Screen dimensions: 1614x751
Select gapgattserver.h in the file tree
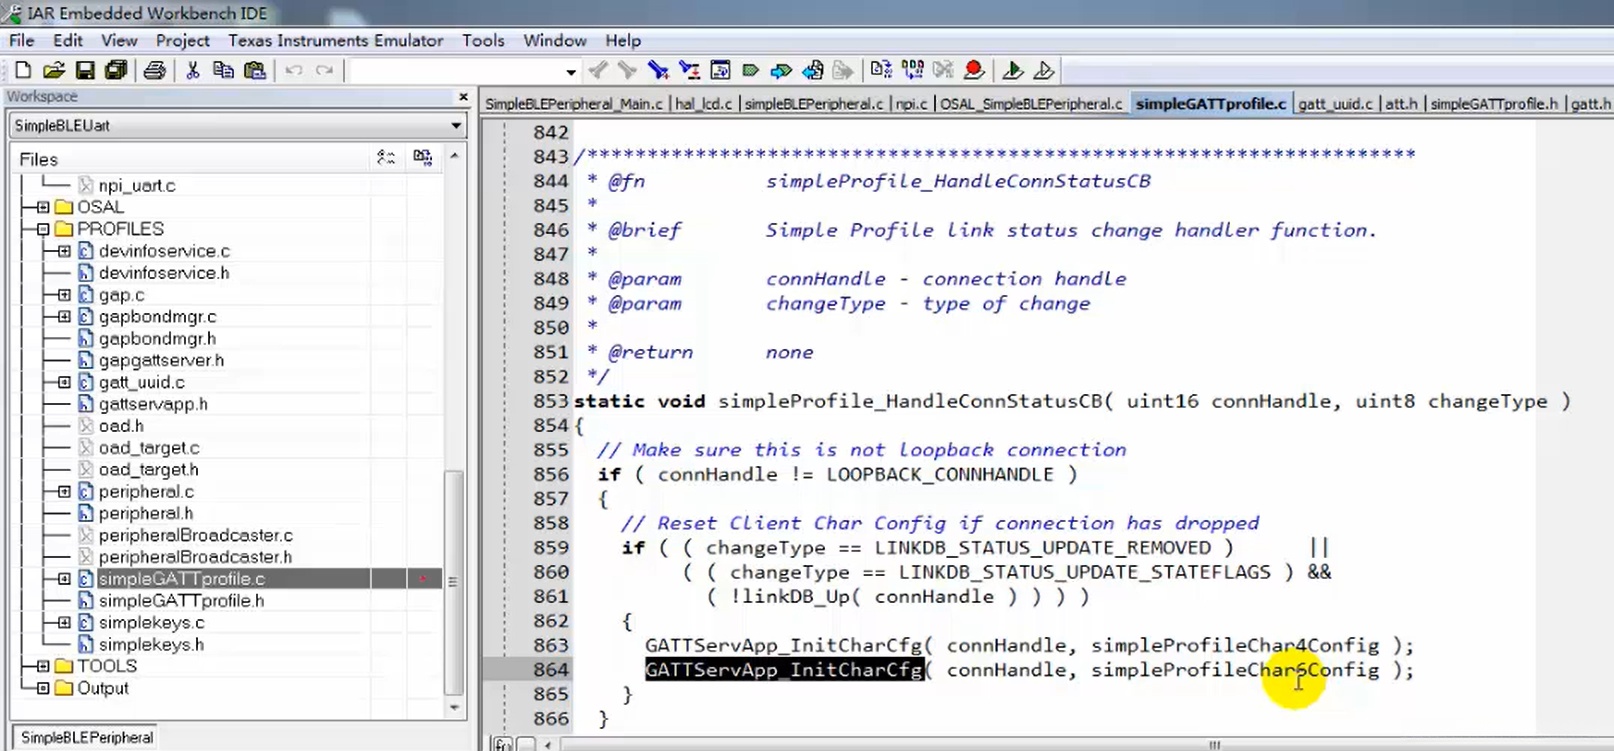click(161, 361)
